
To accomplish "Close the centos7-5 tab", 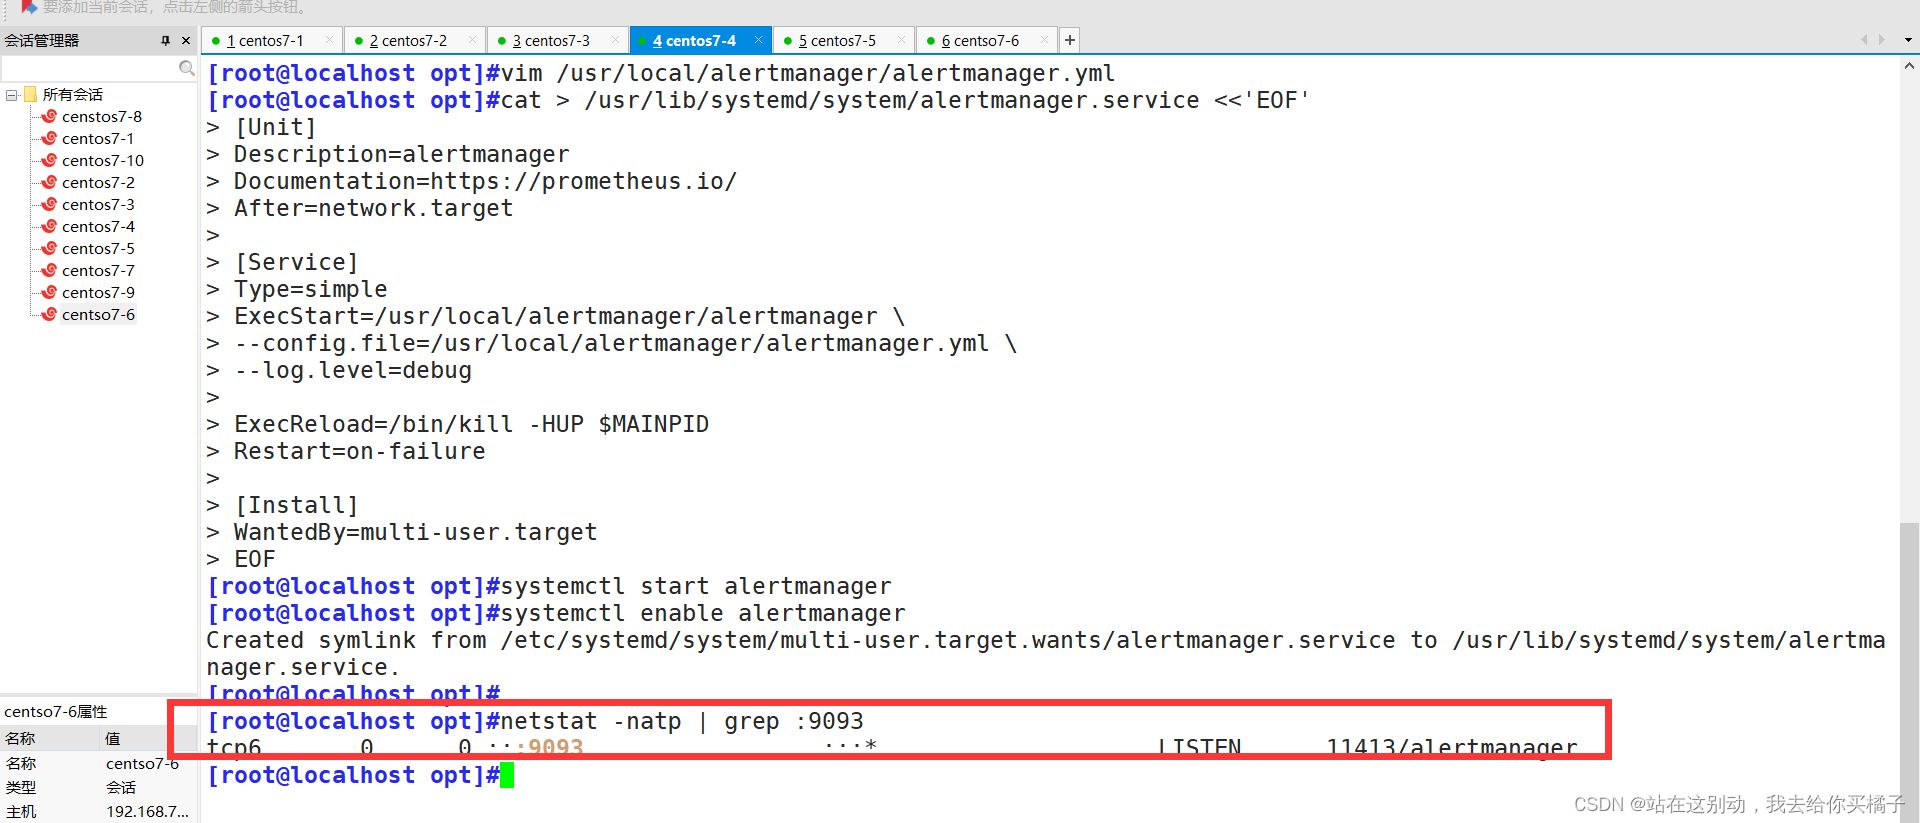I will [x=901, y=40].
